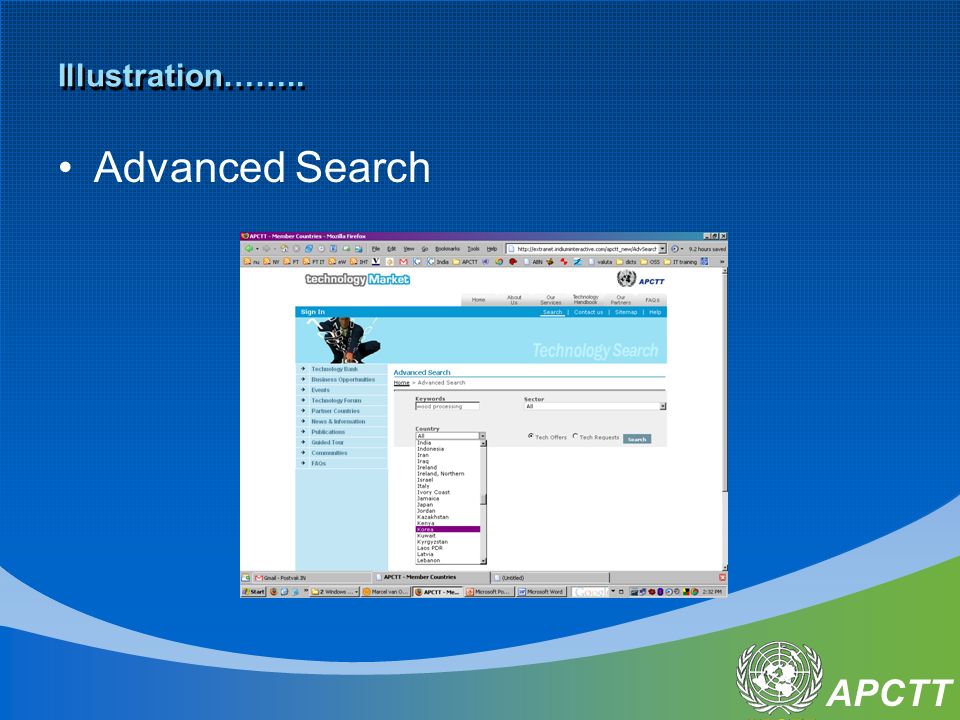Open the Help menu in Firefox

(x=492, y=249)
